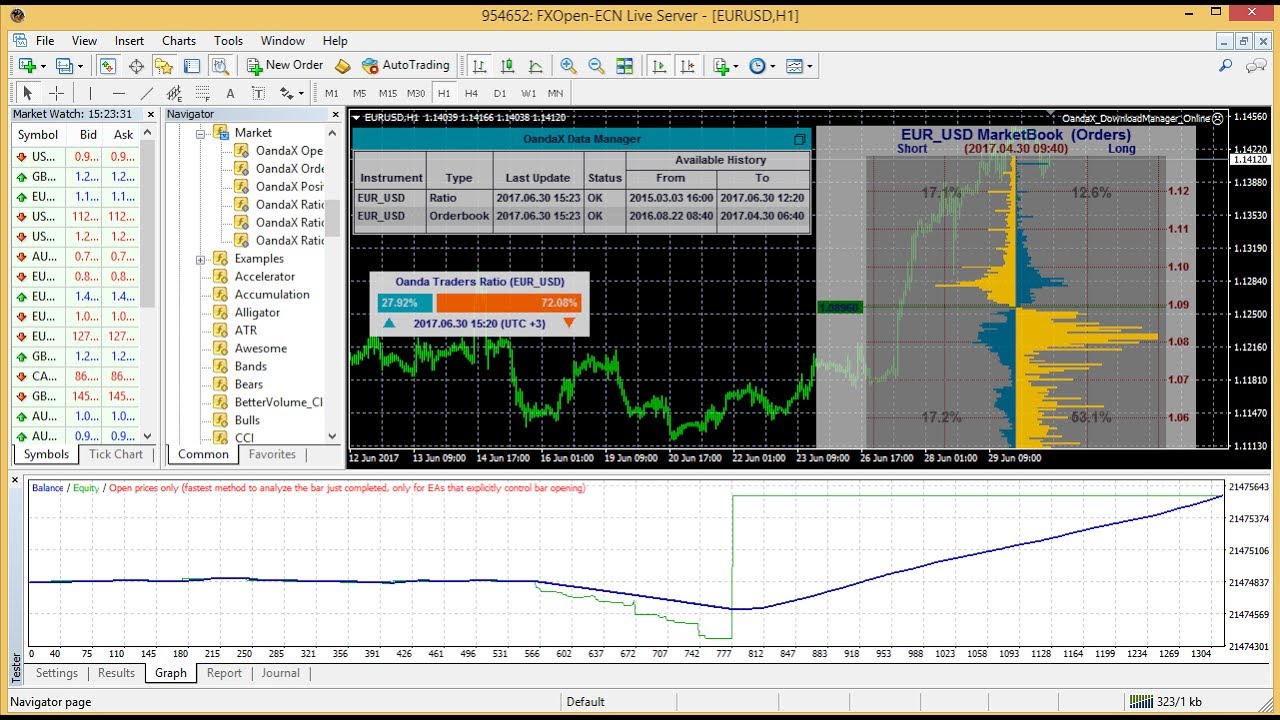Toggle the Market Watch panel icon
This screenshot has height=720, width=1280.
108,66
